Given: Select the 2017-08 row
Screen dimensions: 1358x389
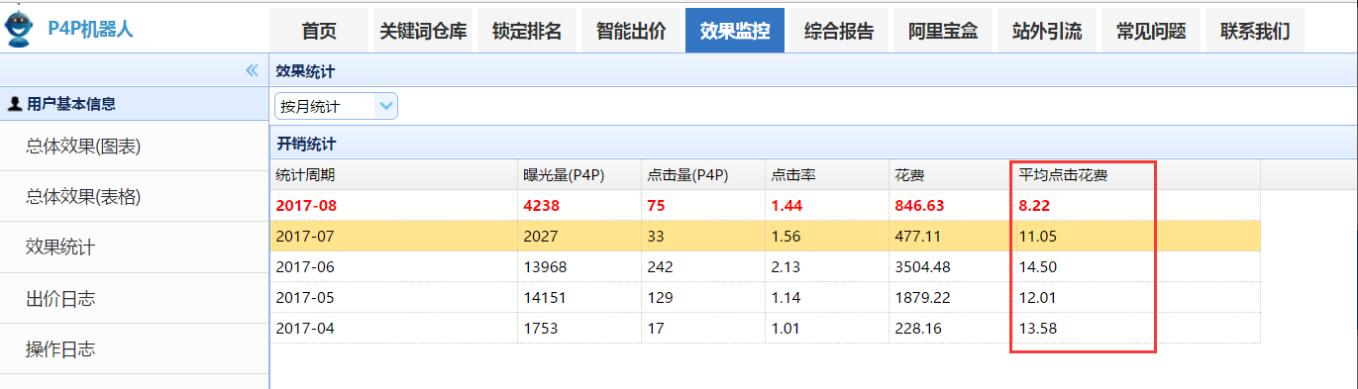Looking at the screenshot, I should [x=765, y=207].
